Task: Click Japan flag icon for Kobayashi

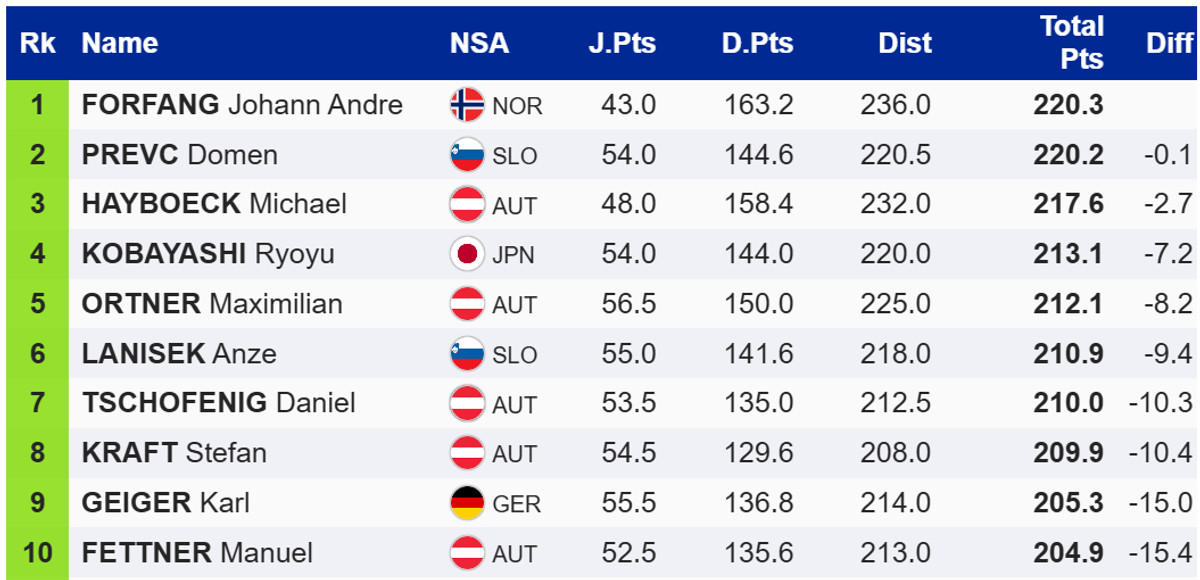Action: [467, 254]
